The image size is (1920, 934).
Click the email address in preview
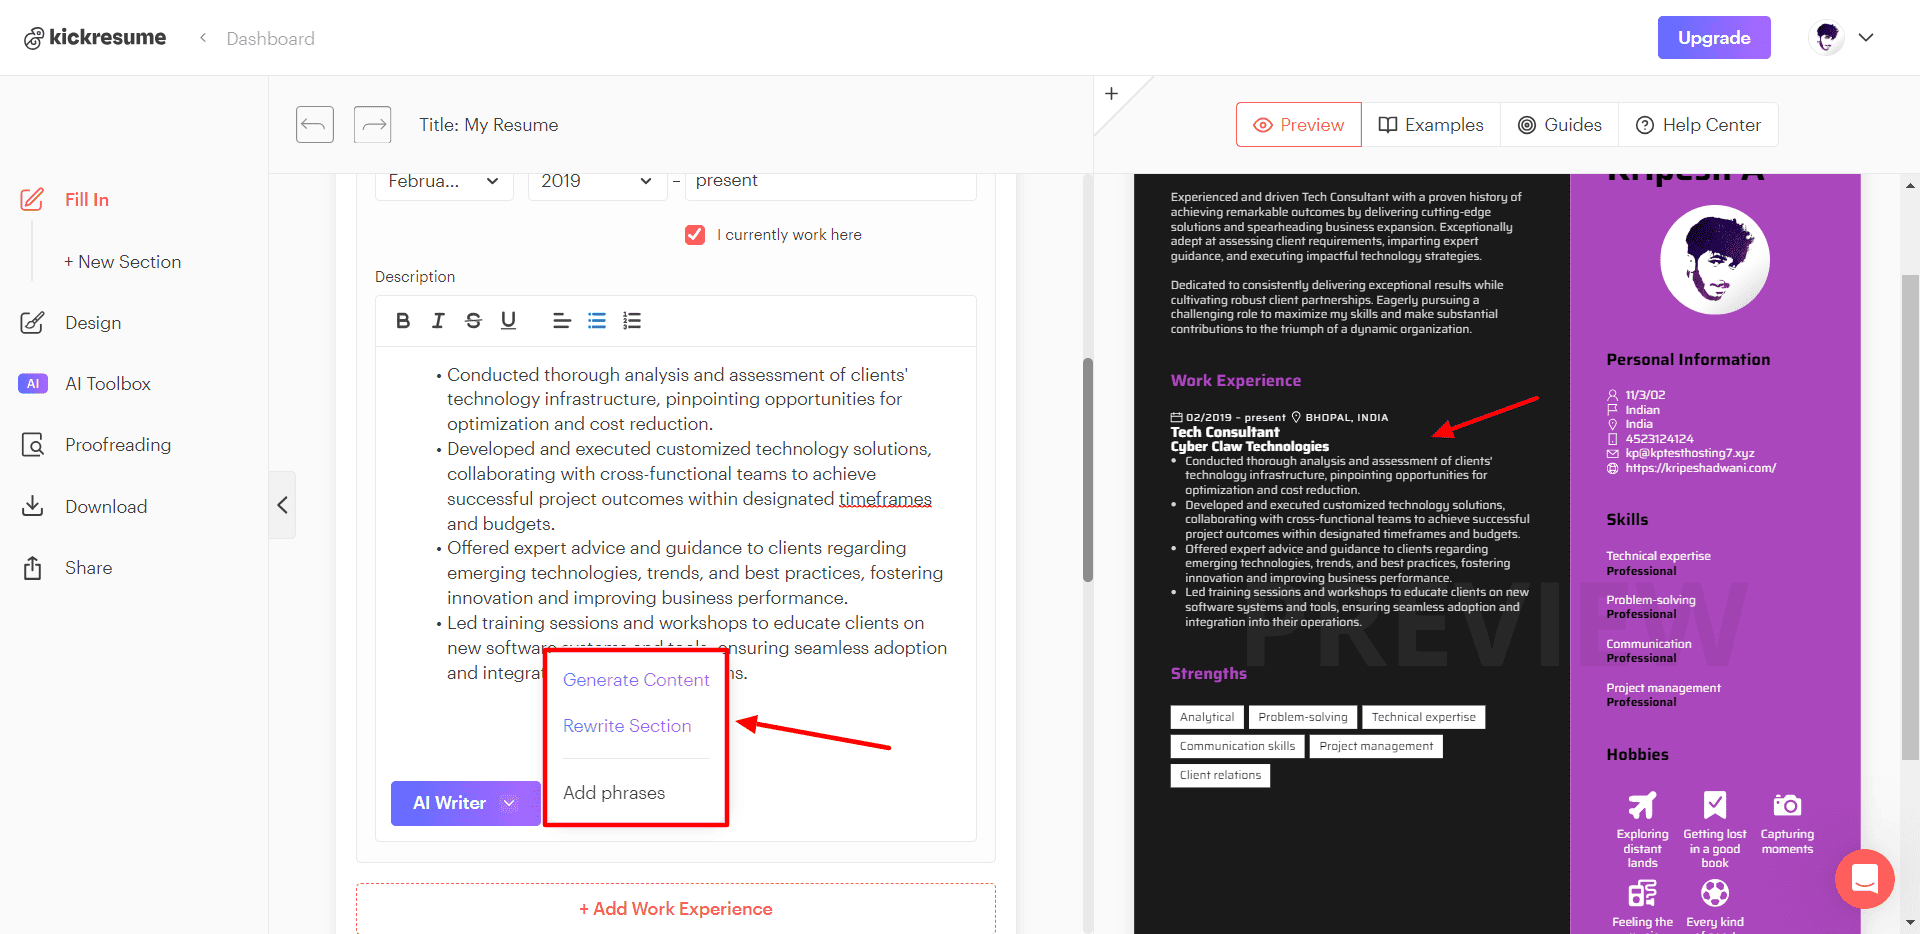1689,453
